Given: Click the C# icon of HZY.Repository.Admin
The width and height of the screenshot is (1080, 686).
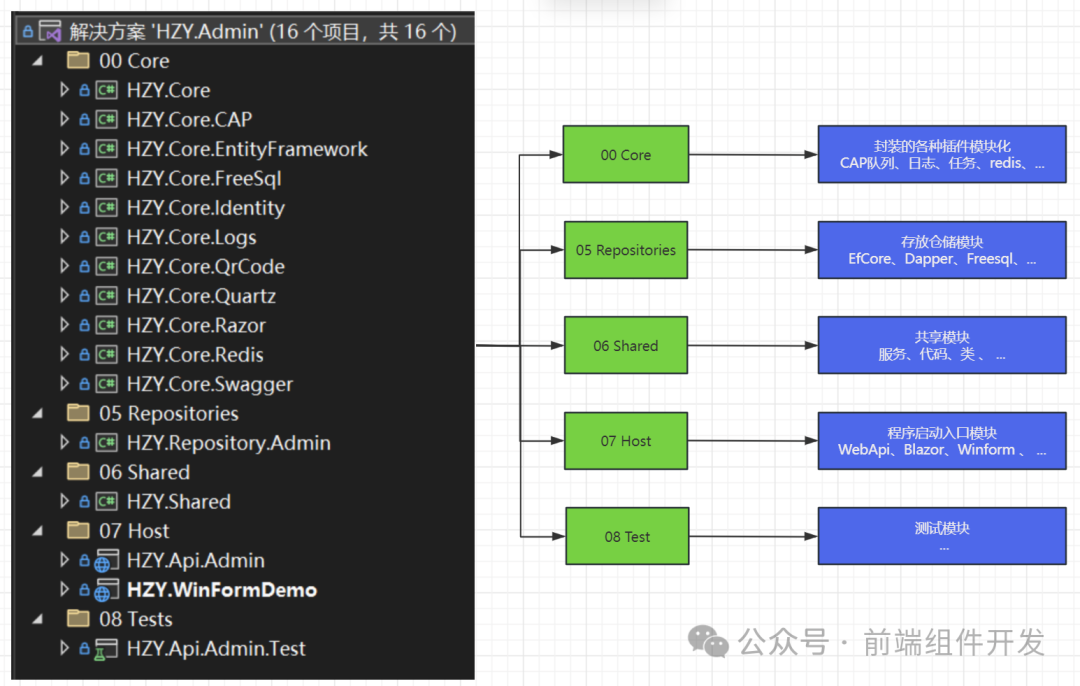Looking at the screenshot, I should [106, 443].
